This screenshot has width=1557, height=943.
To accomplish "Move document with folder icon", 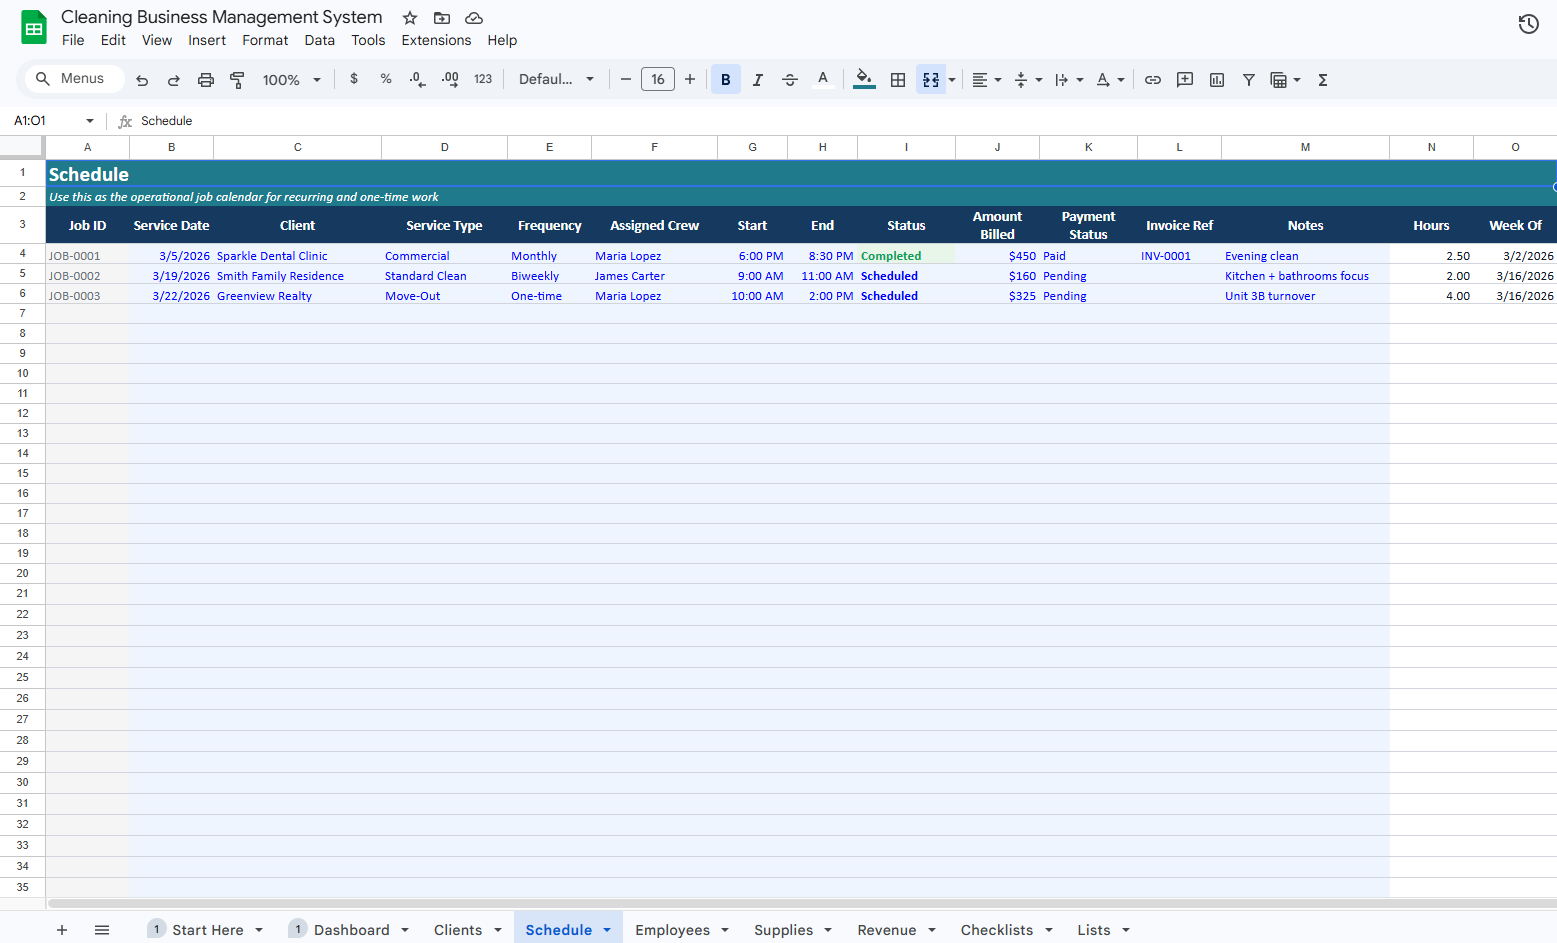I will pos(442,18).
